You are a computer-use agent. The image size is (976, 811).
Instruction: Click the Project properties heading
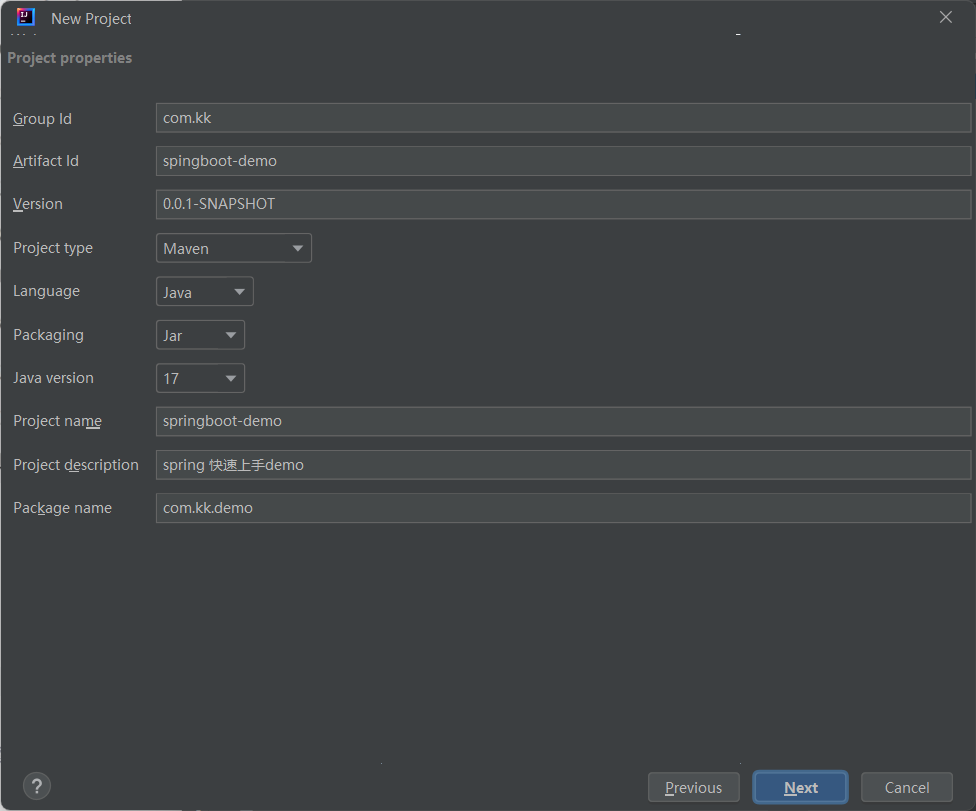click(70, 58)
